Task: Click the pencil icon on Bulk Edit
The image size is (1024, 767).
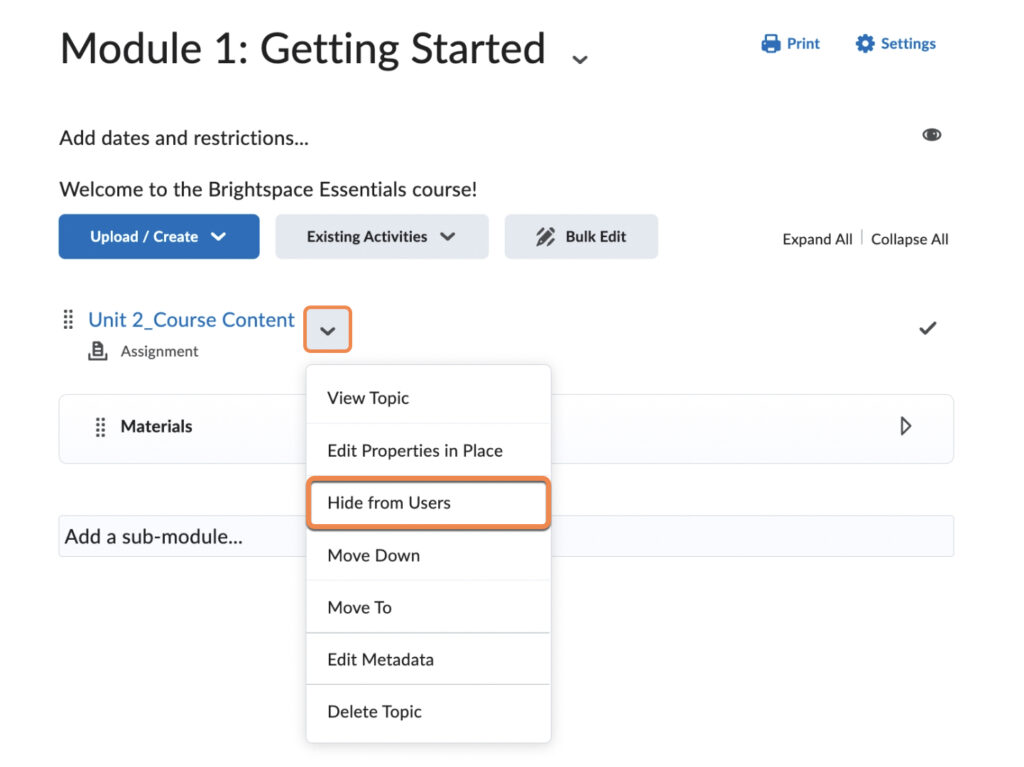Action: click(545, 237)
